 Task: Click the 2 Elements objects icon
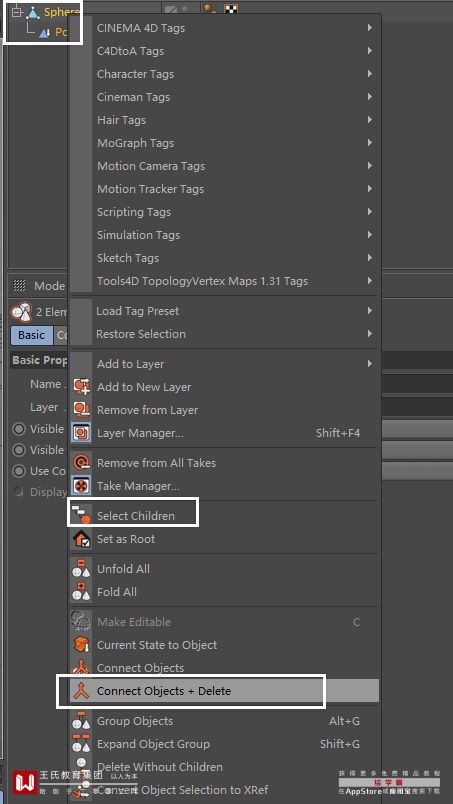pyautogui.click(x=21, y=312)
